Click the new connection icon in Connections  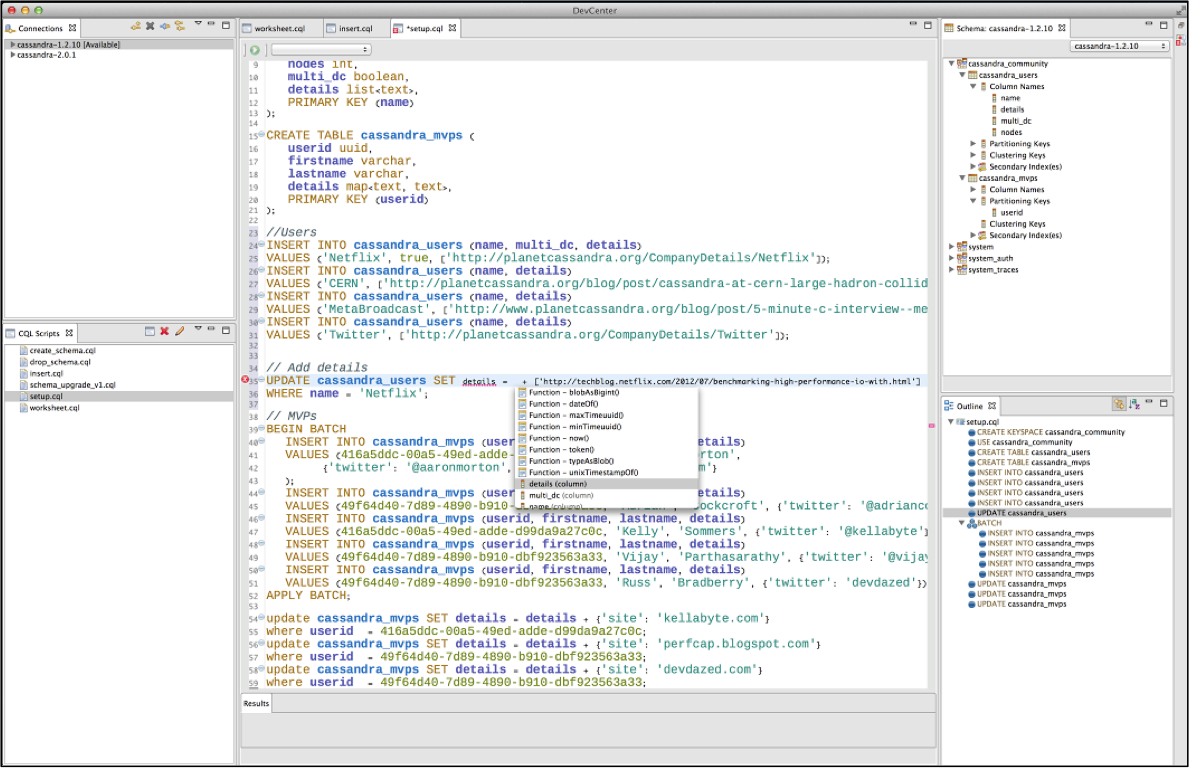[x=135, y=26]
